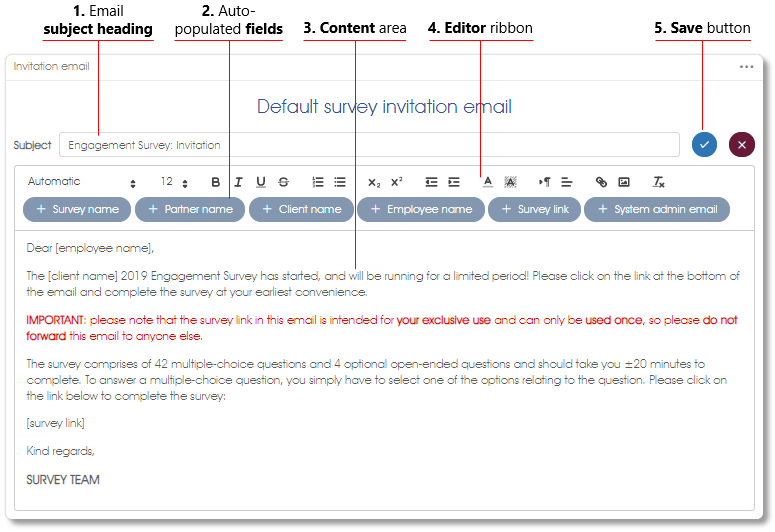Insert a bulleted list
The height and width of the screenshot is (532, 775).
click(340, 182)
